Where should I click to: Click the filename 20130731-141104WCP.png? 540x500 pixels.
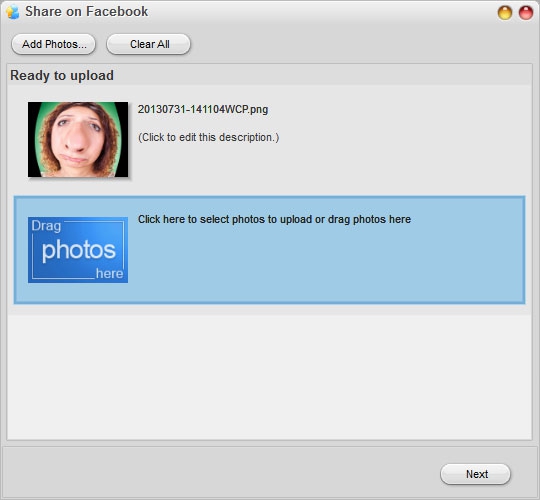(203, 110)
